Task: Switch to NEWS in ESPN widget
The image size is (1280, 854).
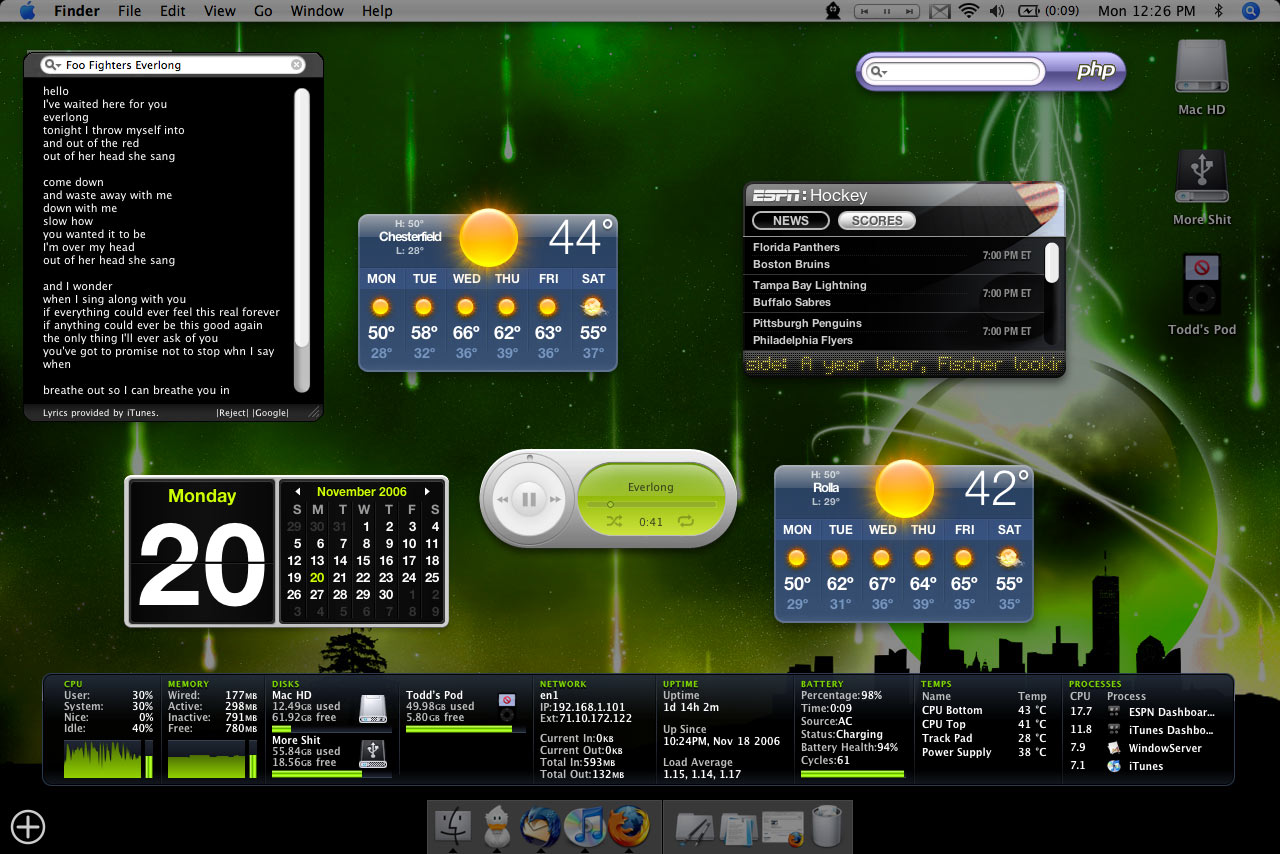Action: click(x=791, y=221)
